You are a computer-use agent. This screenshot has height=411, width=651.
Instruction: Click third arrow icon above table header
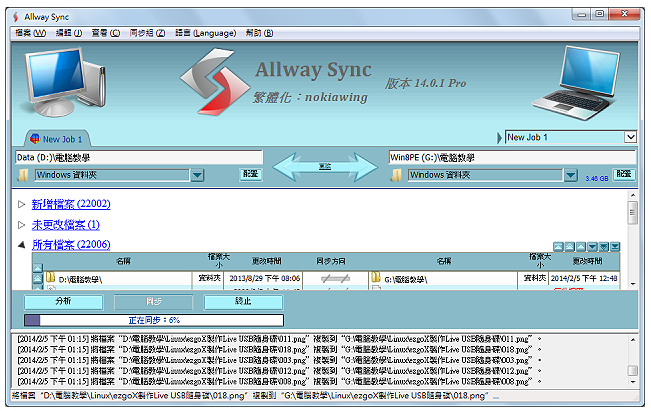click(x=581, y=247)
